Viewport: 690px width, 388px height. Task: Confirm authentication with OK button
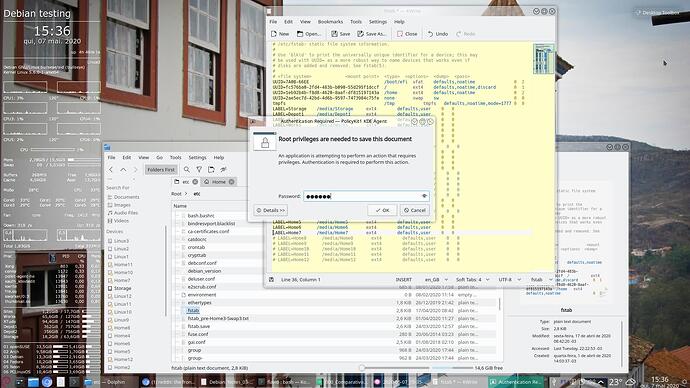coord(382,210)
